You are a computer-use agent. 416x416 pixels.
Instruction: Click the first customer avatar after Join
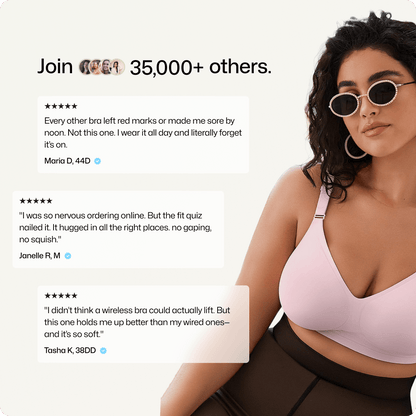click(86, 67)
